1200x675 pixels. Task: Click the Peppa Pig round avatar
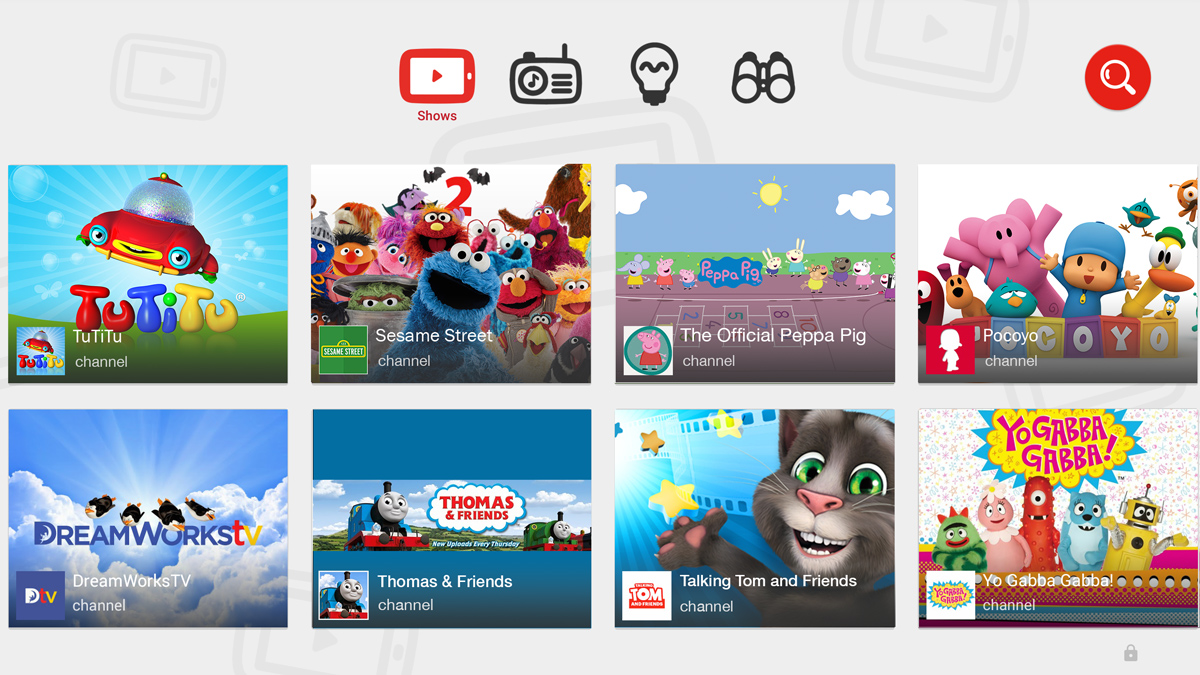coord(648,350)
